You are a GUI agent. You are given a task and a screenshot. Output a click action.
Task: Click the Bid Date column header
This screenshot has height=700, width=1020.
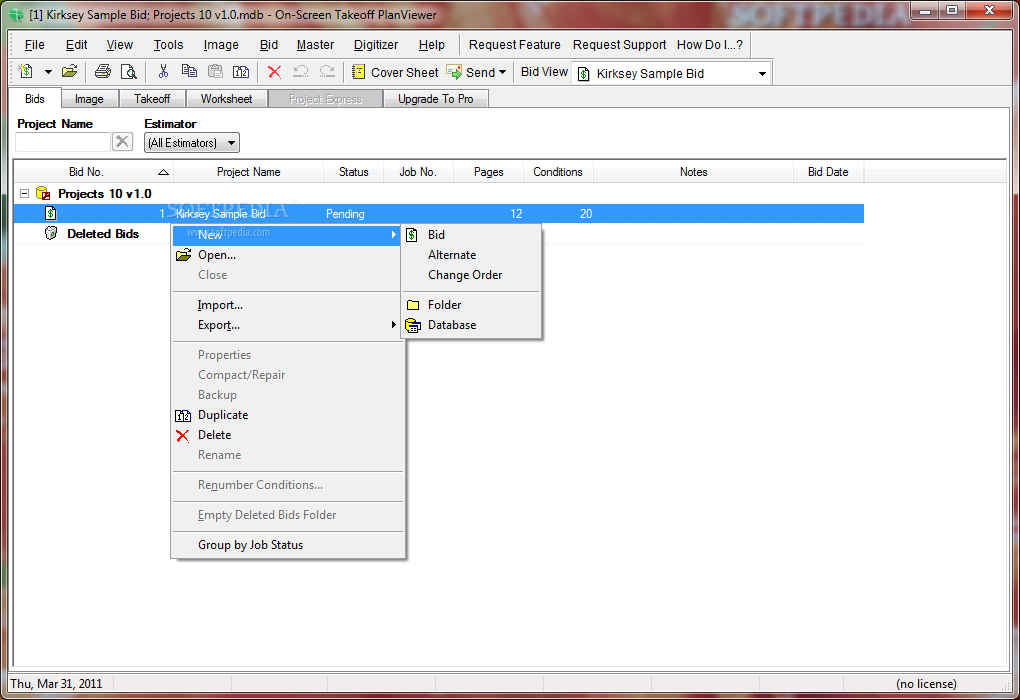(828, 172)
